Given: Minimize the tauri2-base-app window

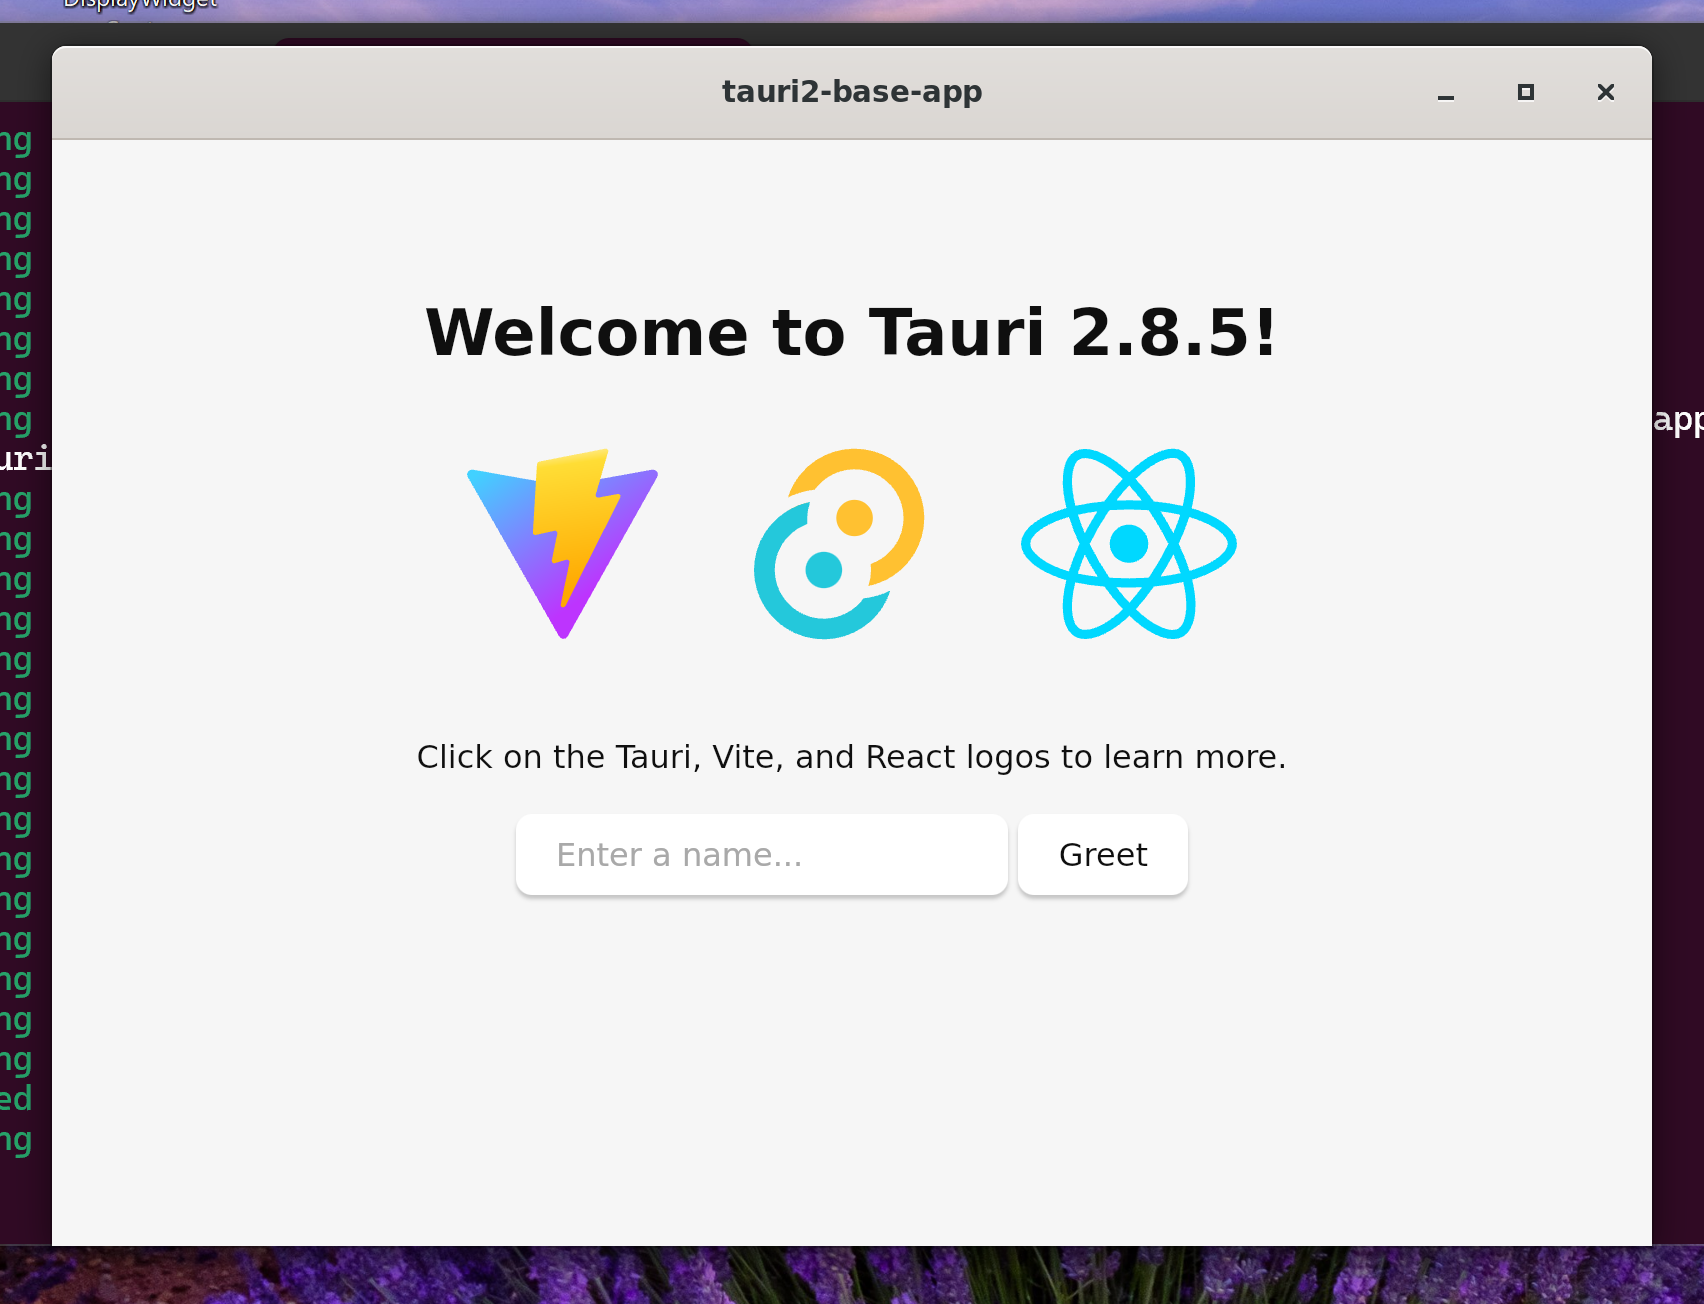Looking at the screenshot, I should [1446, 93].
